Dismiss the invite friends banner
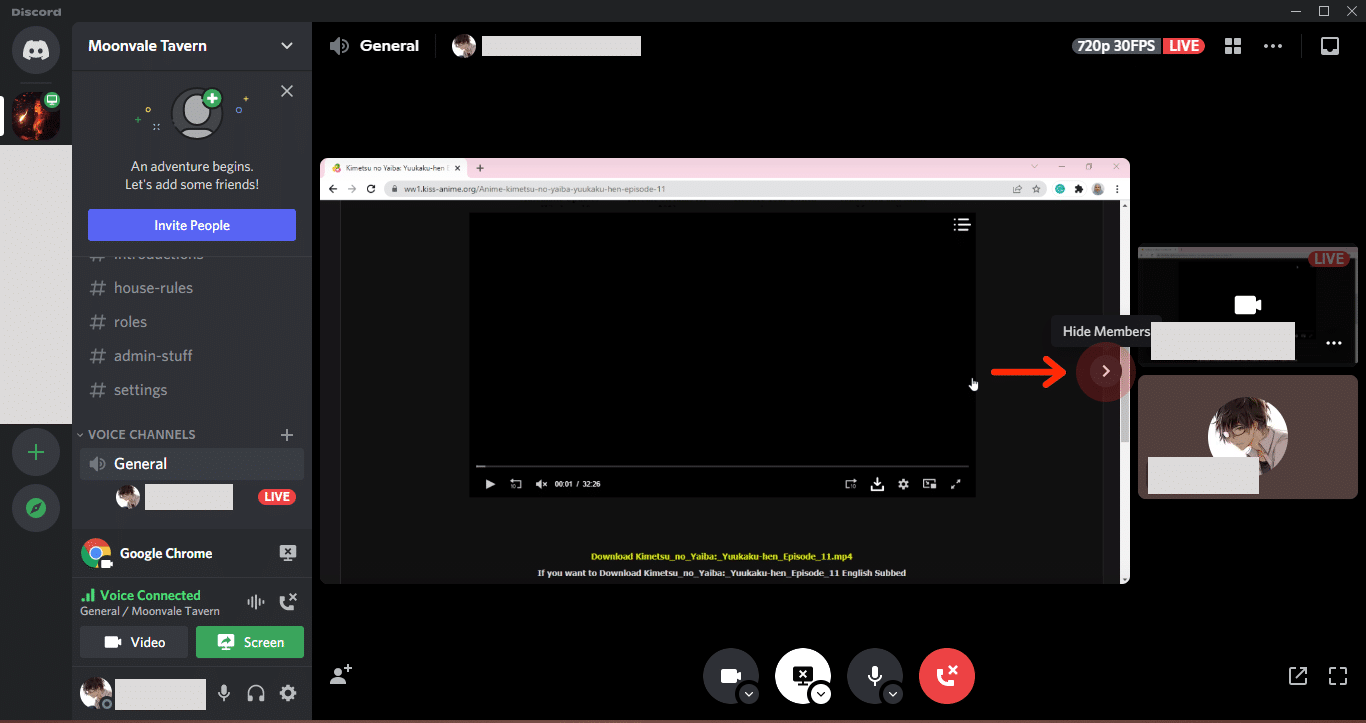 coord(287,91)
